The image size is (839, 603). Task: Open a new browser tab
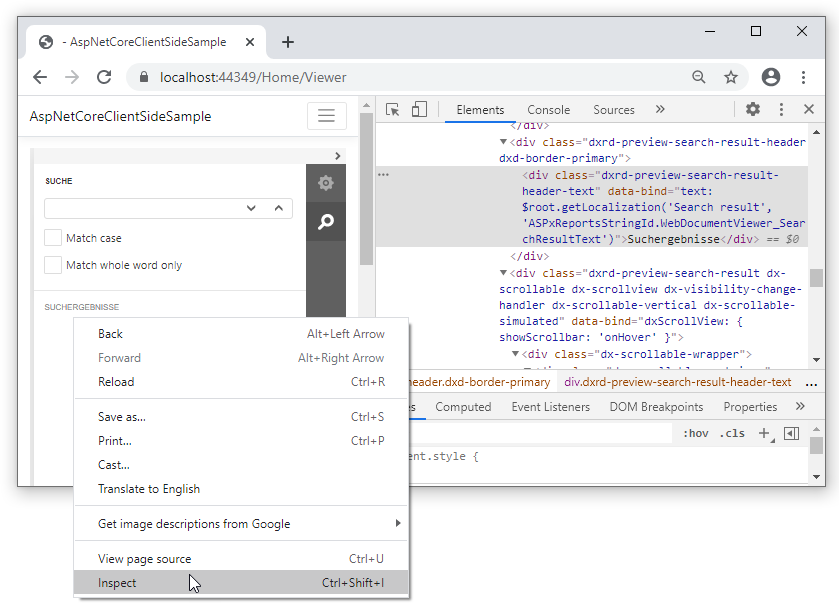(288, 42)
